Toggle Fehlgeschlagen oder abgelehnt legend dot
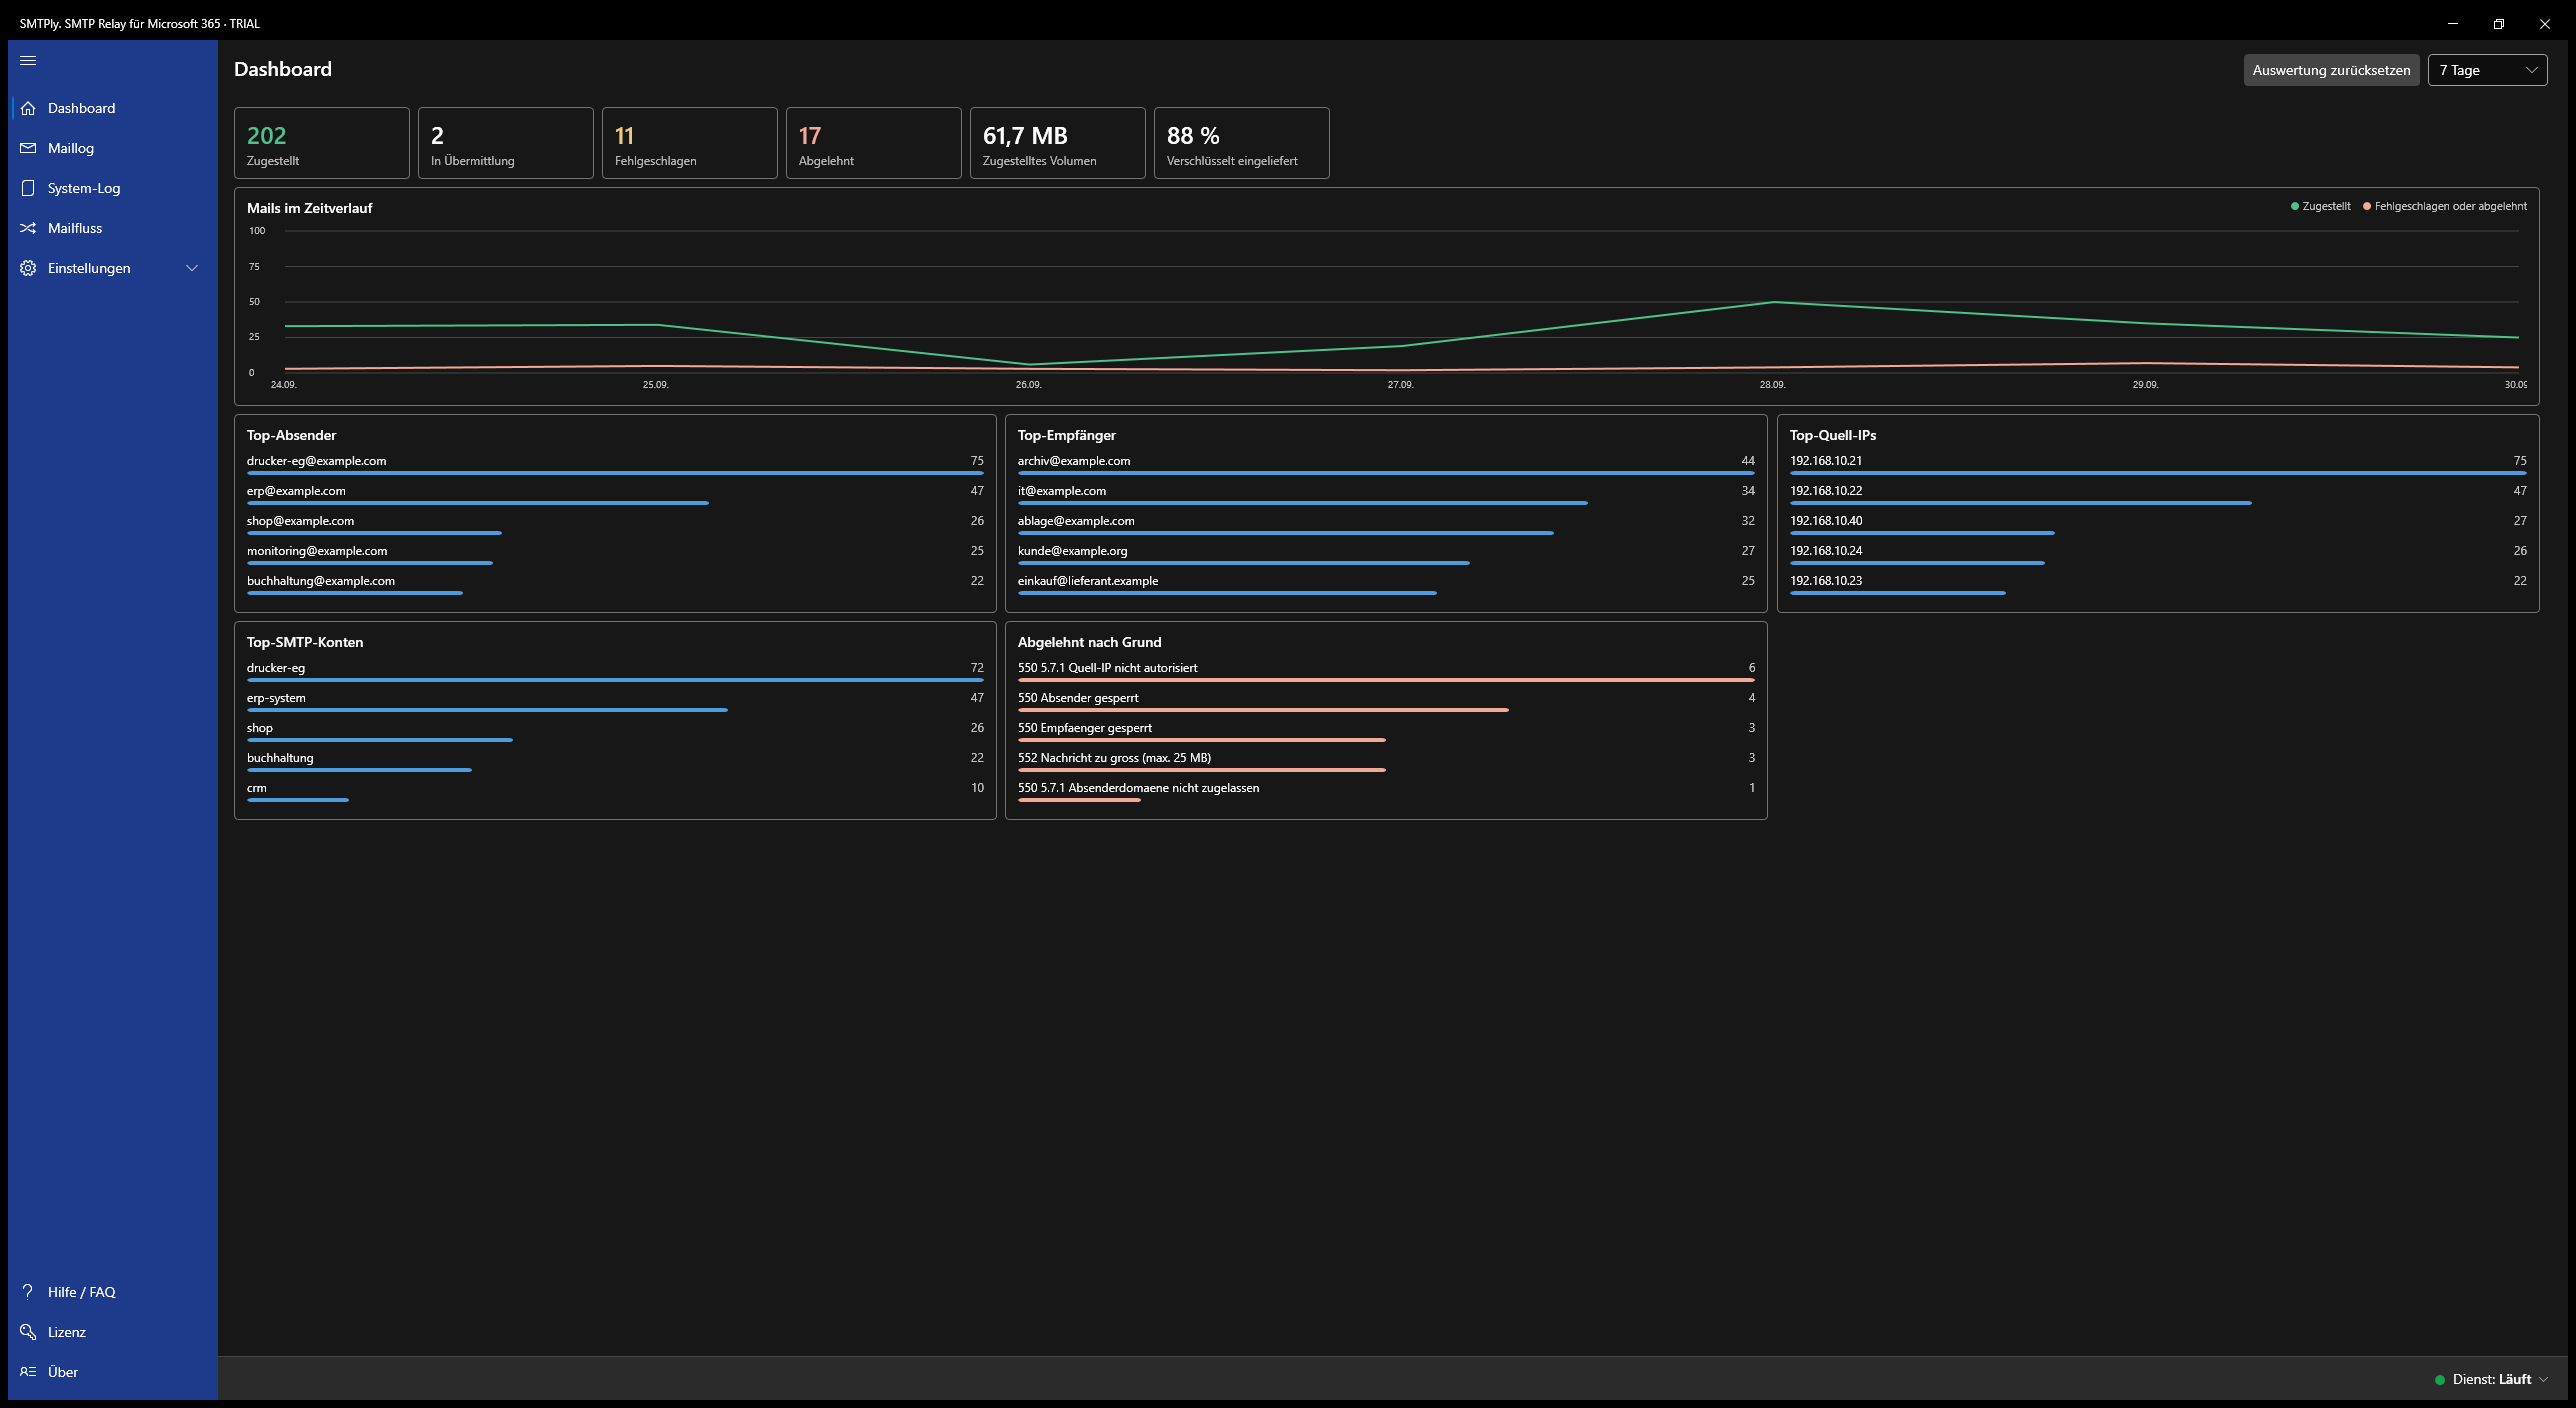Viewport: 2576px width, 1408px height. click(2367, 206)
